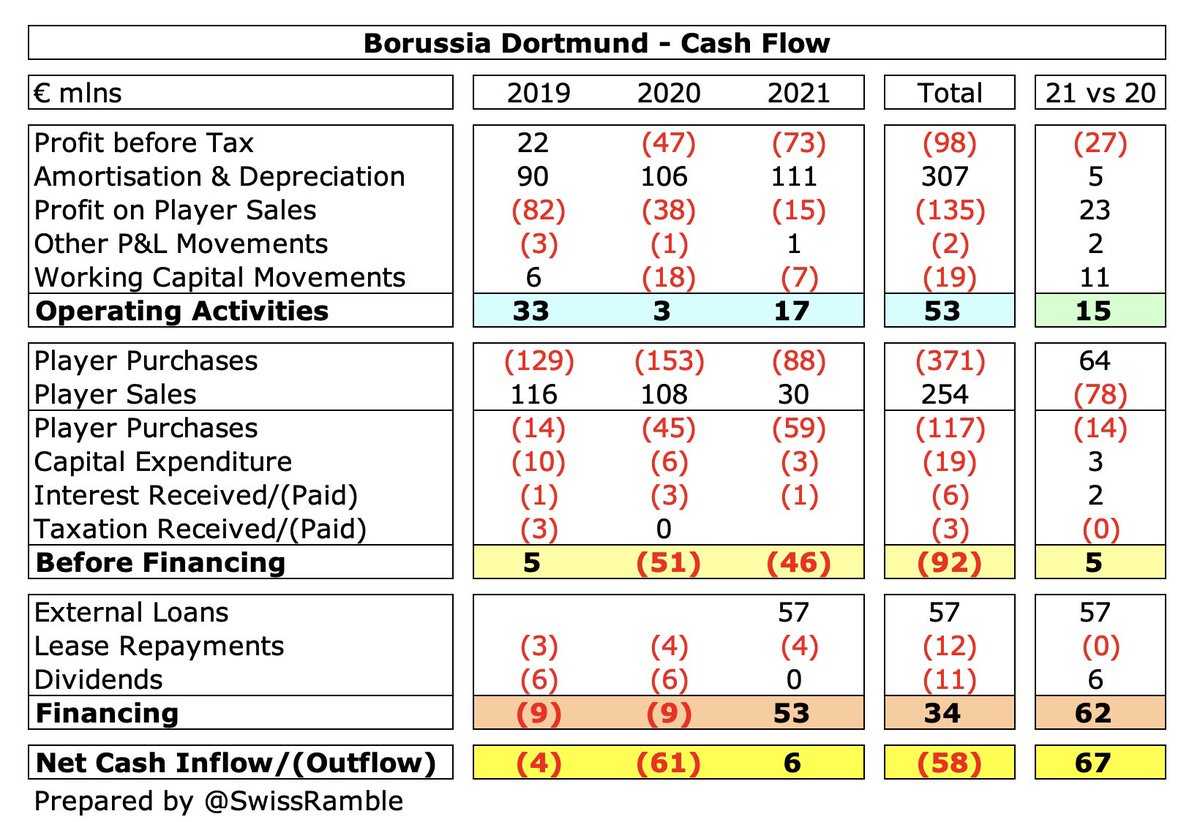Select the 'Player Sales' row label
Viewport: 1200px width, 822px height.
(115, 394)
